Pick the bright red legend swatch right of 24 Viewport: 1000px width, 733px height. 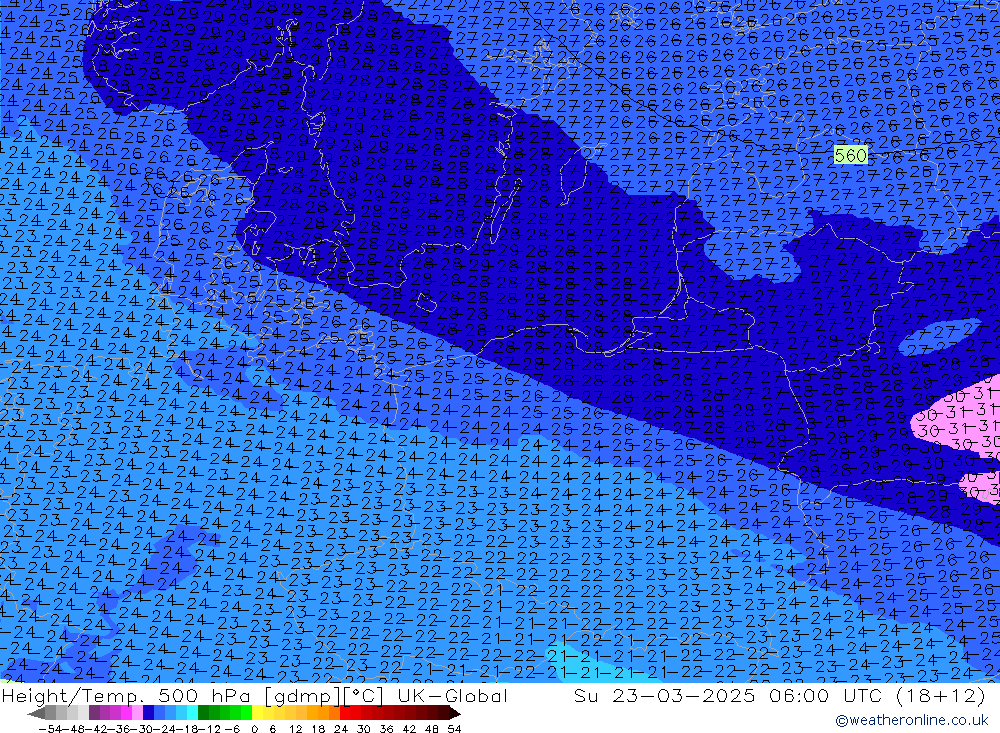tap(345, 713)
